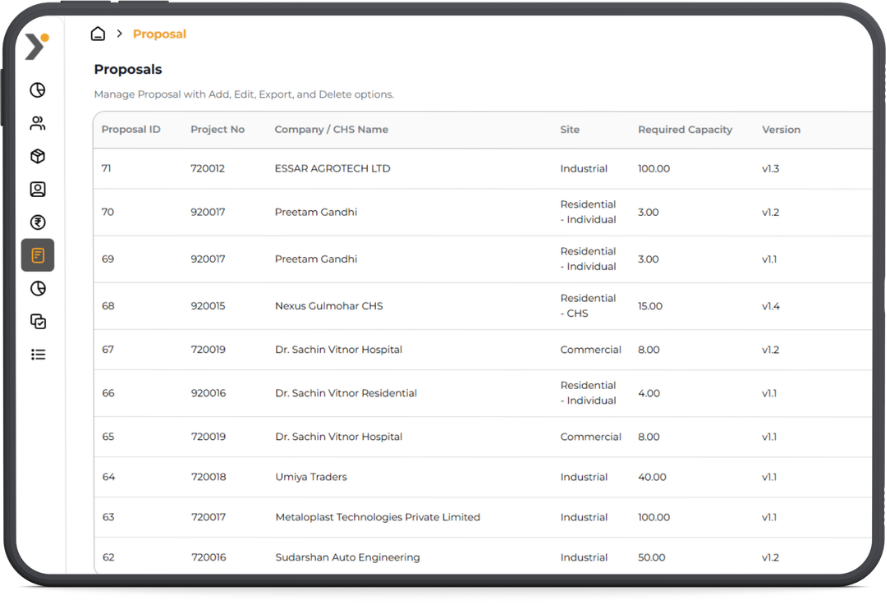Click the Company / CHS Name column header
This screenshot has height=606, width=887.
331,130
